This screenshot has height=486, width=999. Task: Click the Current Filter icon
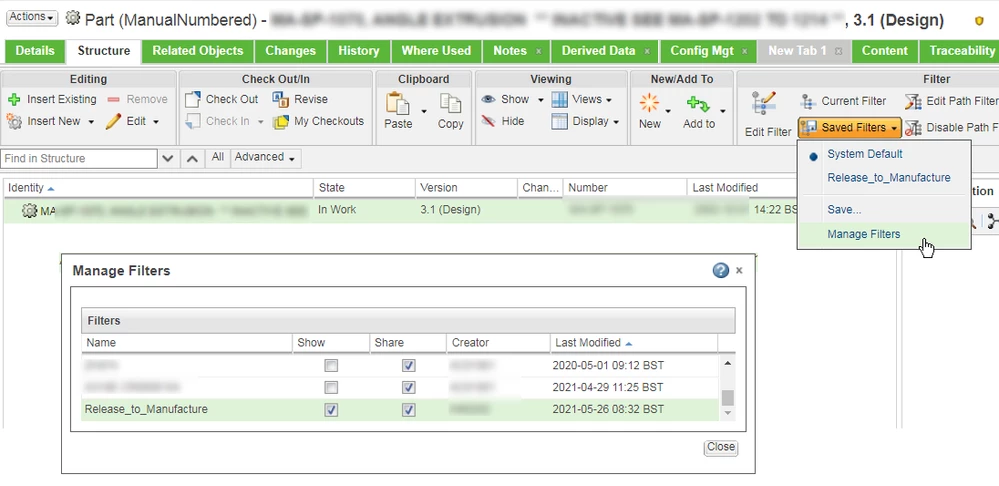pos(808,101)
